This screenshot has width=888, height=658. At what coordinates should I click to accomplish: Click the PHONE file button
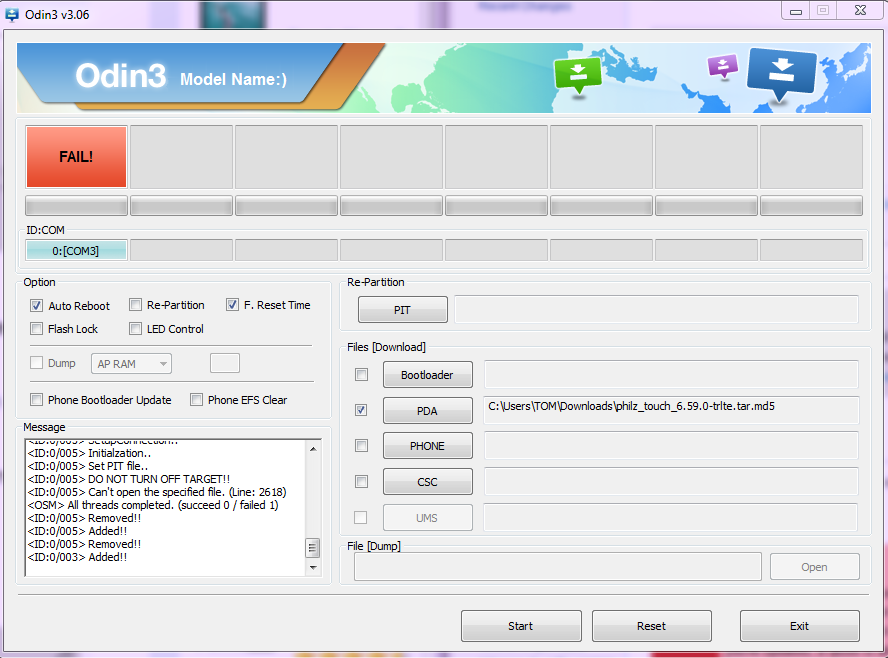pos(428,446)
